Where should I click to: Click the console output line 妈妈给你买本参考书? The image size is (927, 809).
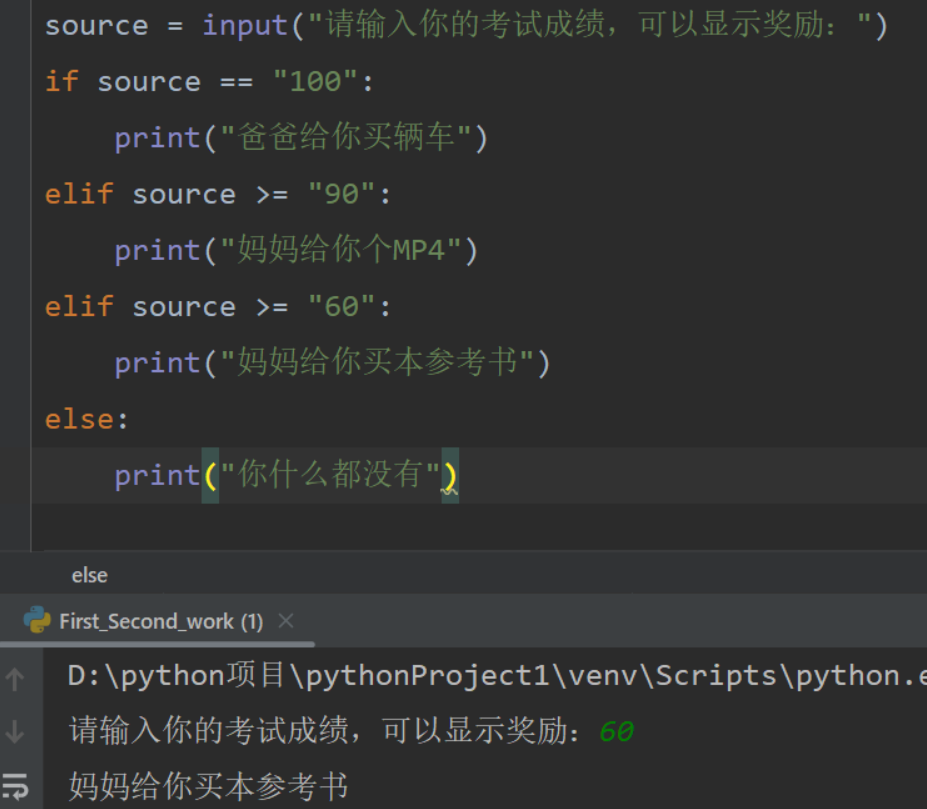coord(209,786)
